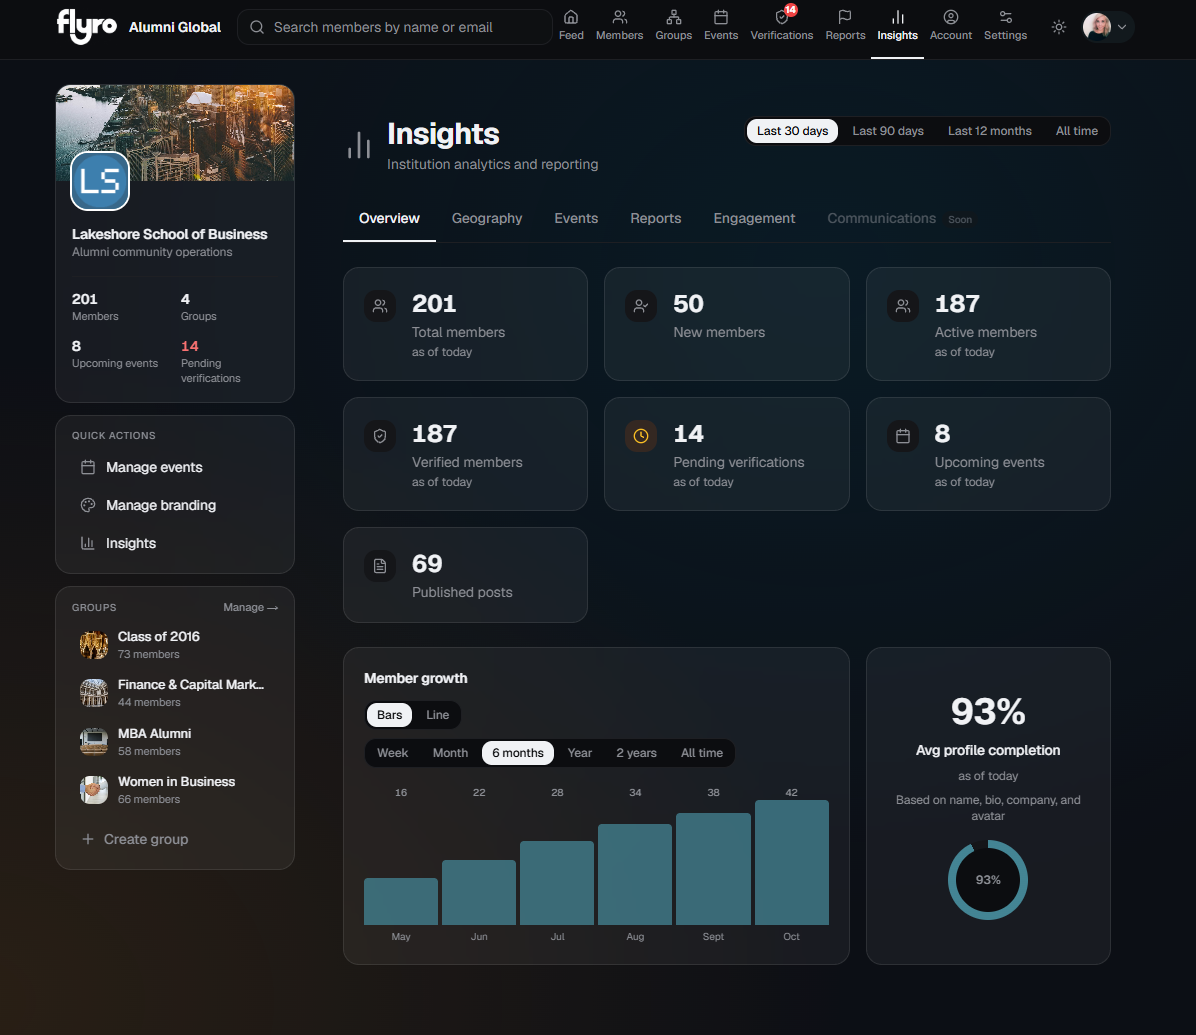This screenshot has width=1196, height=1035.
Task: Open Women in Business group thumbnail
Action: click(x=94, y=789)
